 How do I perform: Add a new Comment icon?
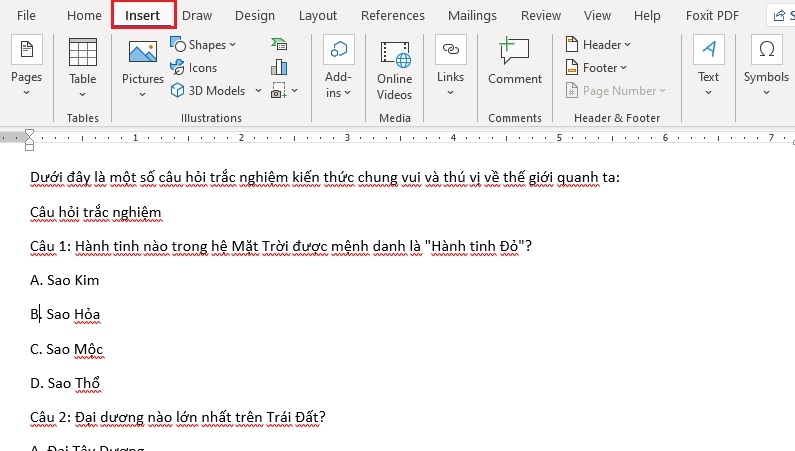[514, 51]
